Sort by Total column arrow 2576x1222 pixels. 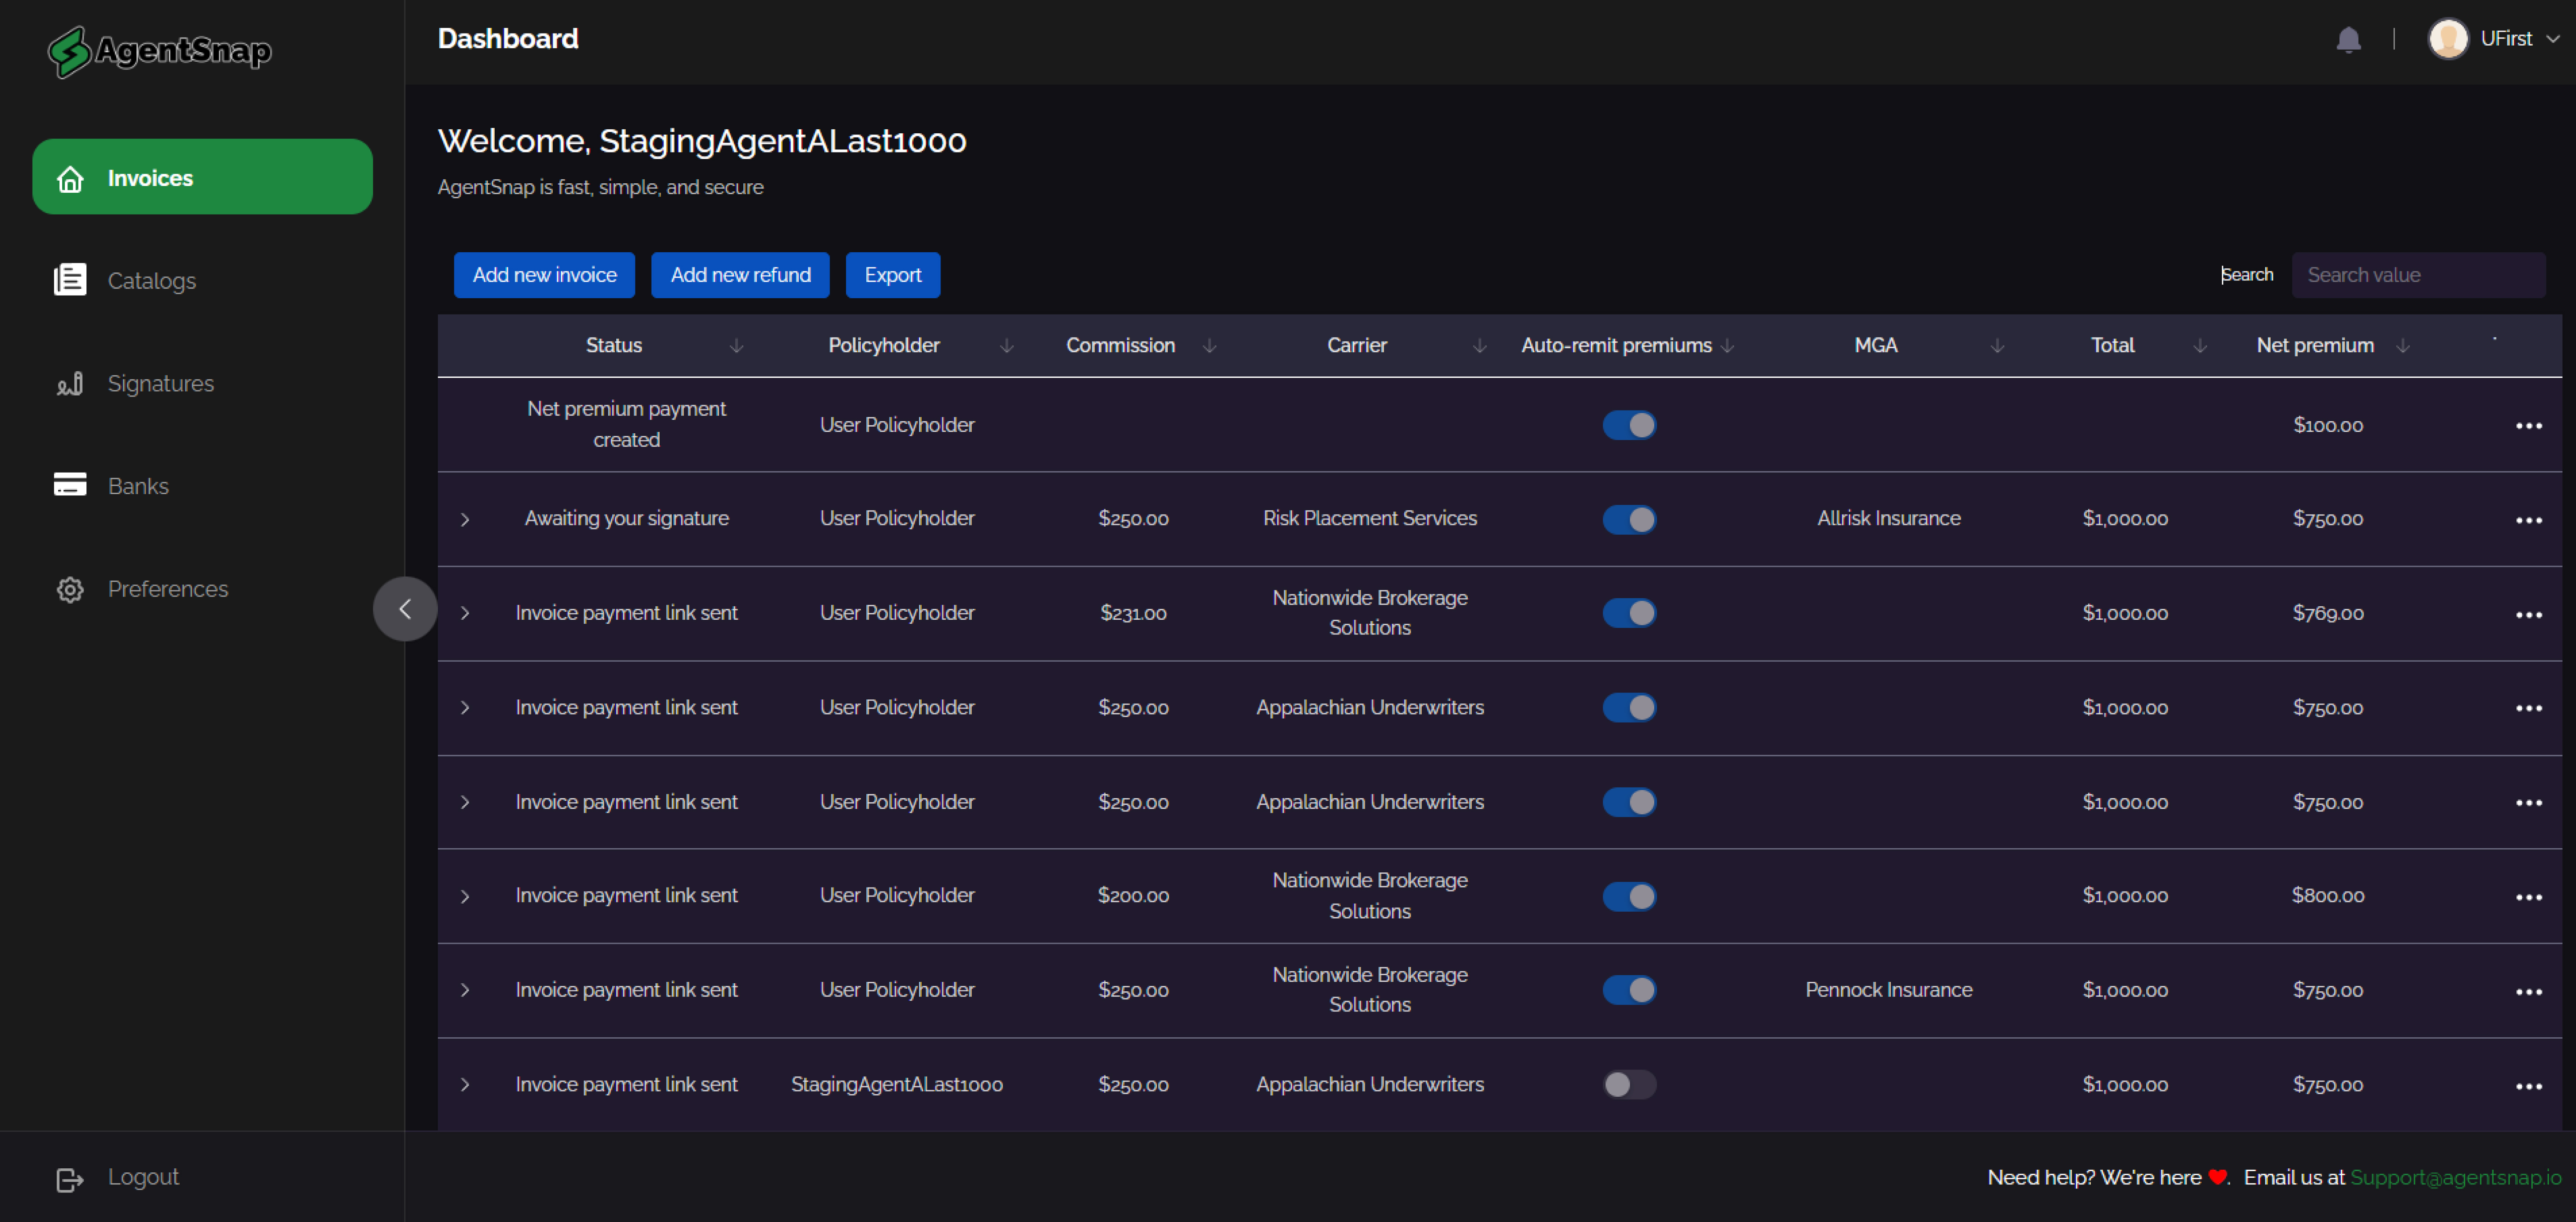(x=2200, y=346)
